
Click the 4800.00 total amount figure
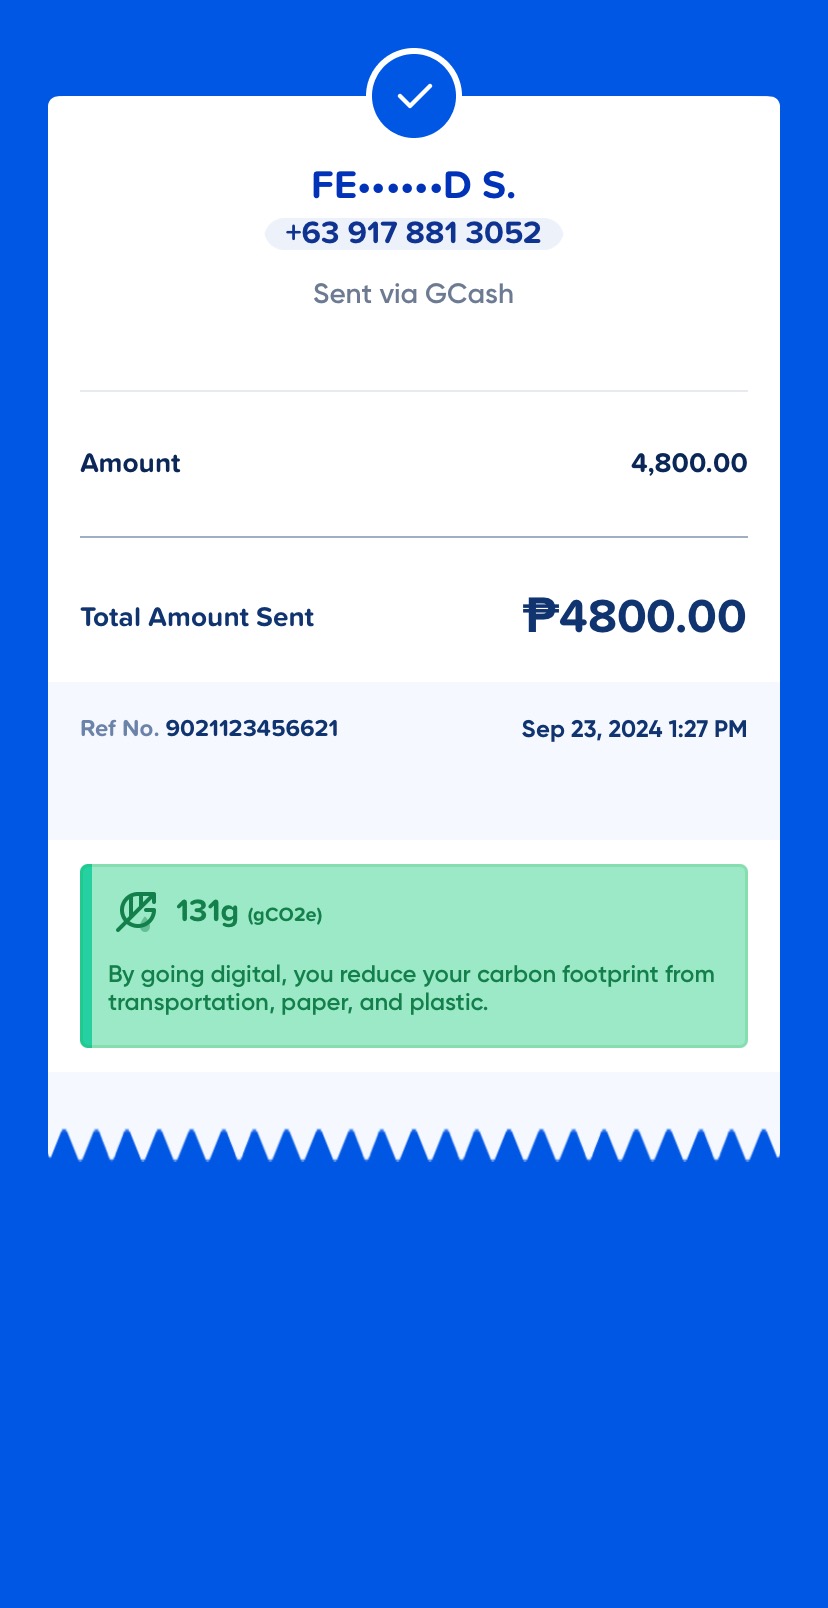(652, 616)
